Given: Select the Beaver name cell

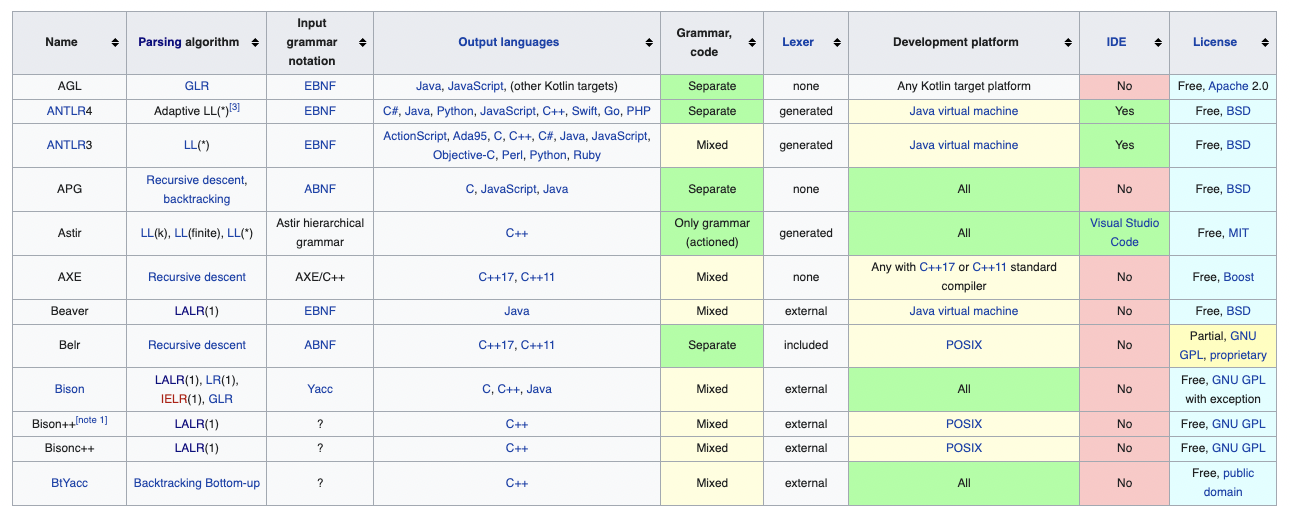Looking at the screenshot, I should [x=69, y=311].
